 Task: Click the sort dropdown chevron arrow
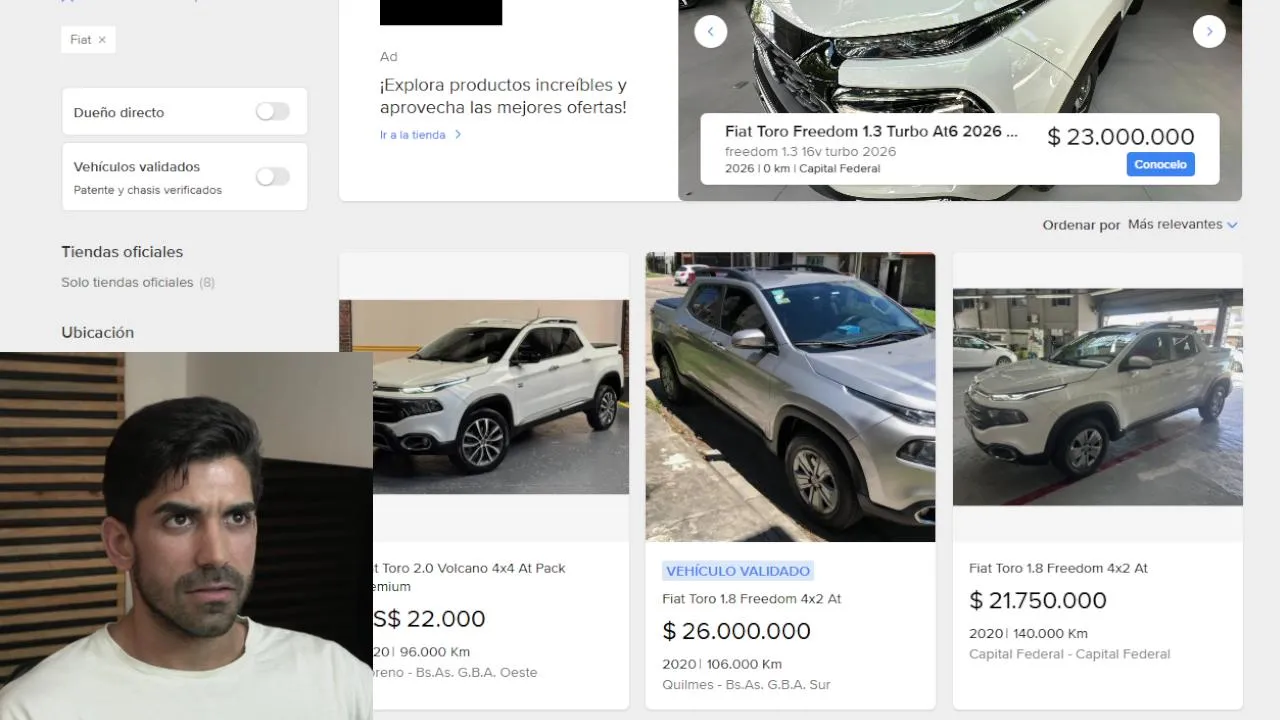pyautogui.click(x=1232, y=225)
